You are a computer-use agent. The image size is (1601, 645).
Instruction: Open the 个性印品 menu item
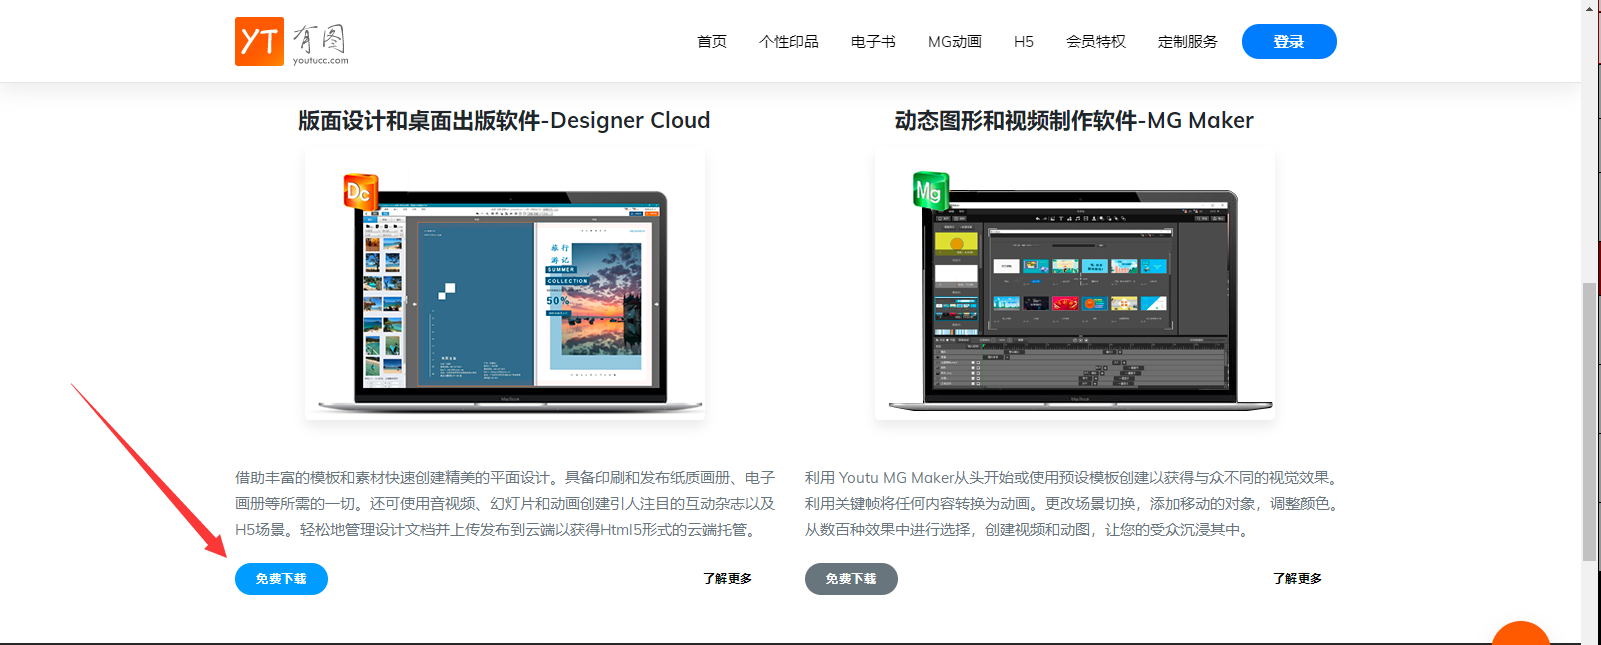[x=788, y=42]
